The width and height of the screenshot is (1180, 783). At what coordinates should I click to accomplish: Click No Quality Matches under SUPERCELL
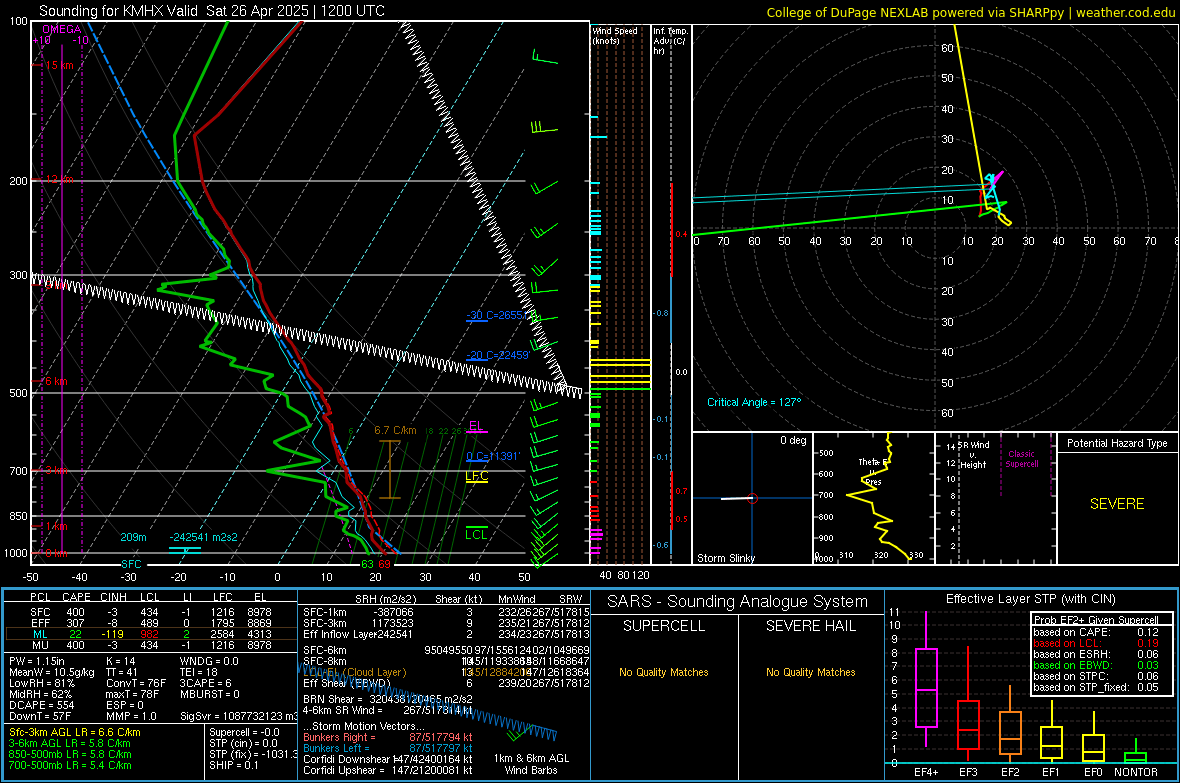(664, 672)
